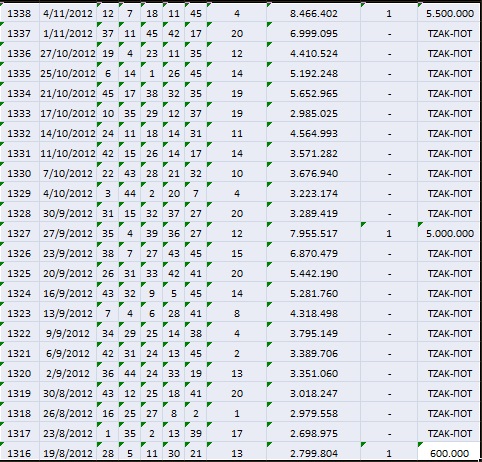Click date cell 19/8/2012
This screenshot has height=462, width=482.
click(68, 453)
